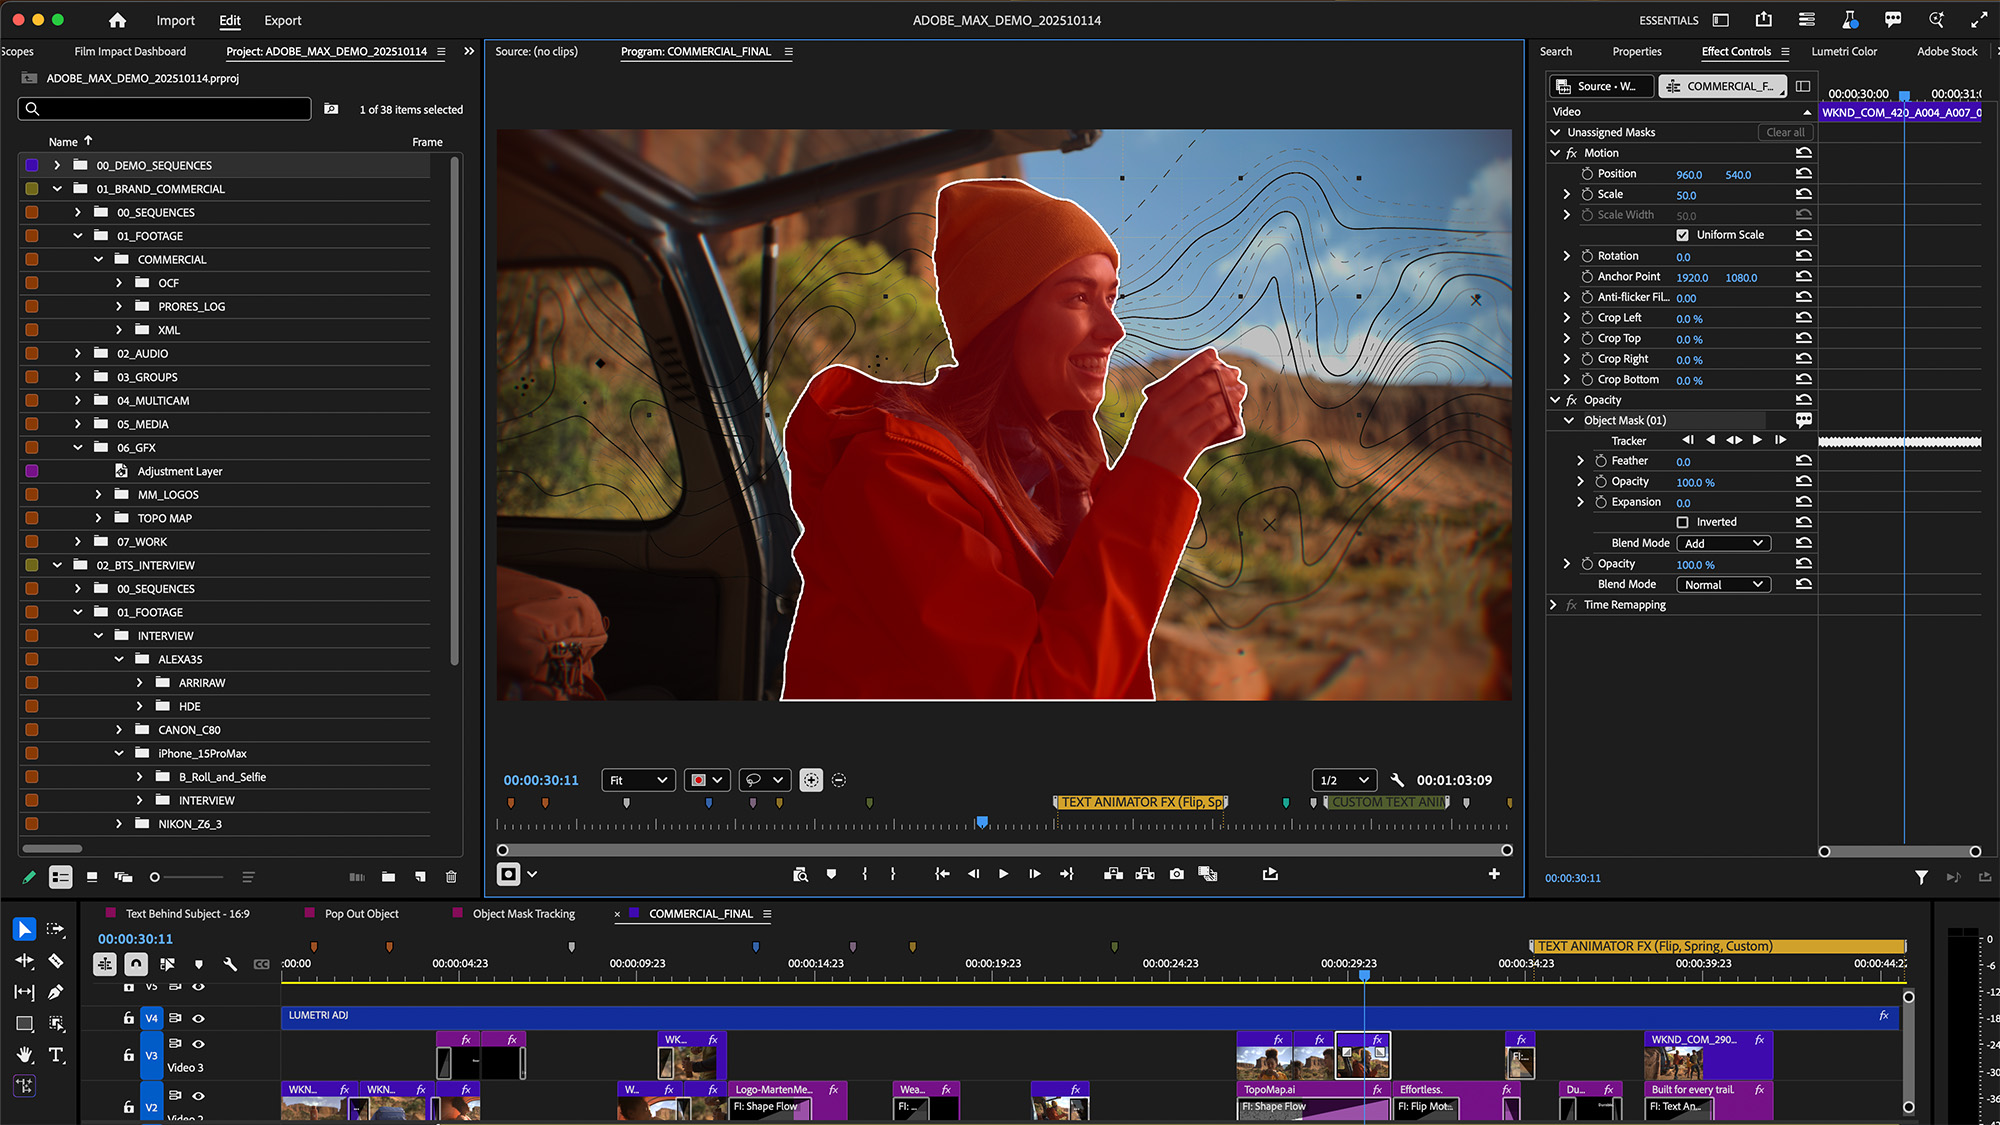
Task: Select the Hand tool
Action: pos(24,1055)
